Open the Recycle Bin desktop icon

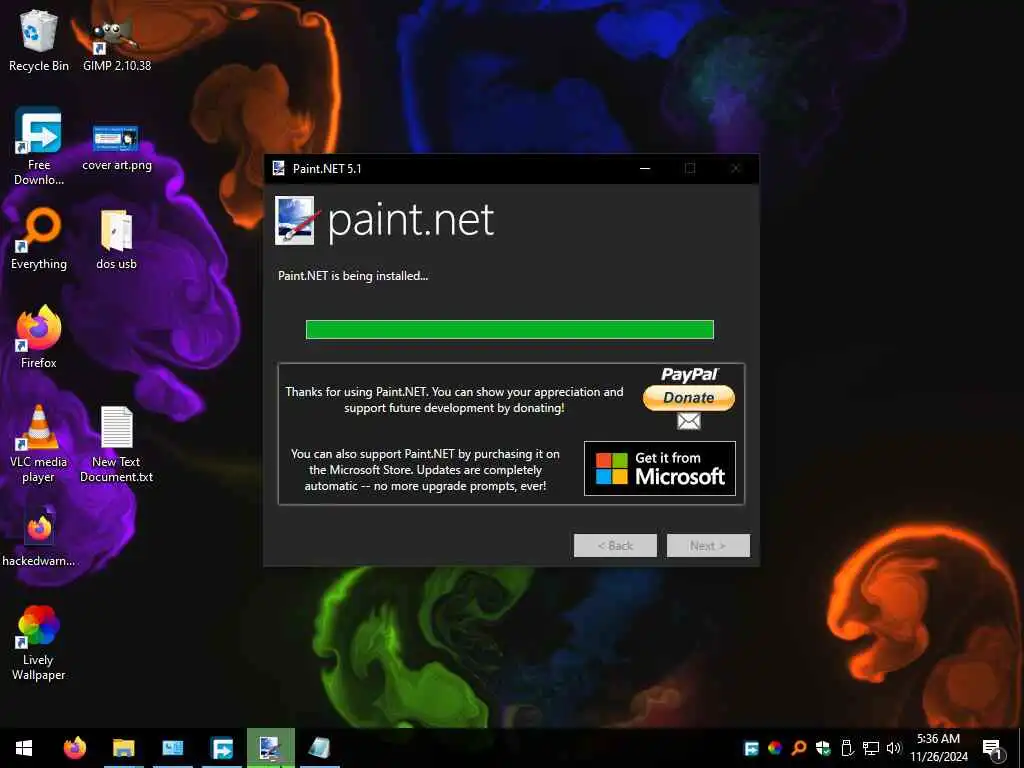click(x=39, y=40)
